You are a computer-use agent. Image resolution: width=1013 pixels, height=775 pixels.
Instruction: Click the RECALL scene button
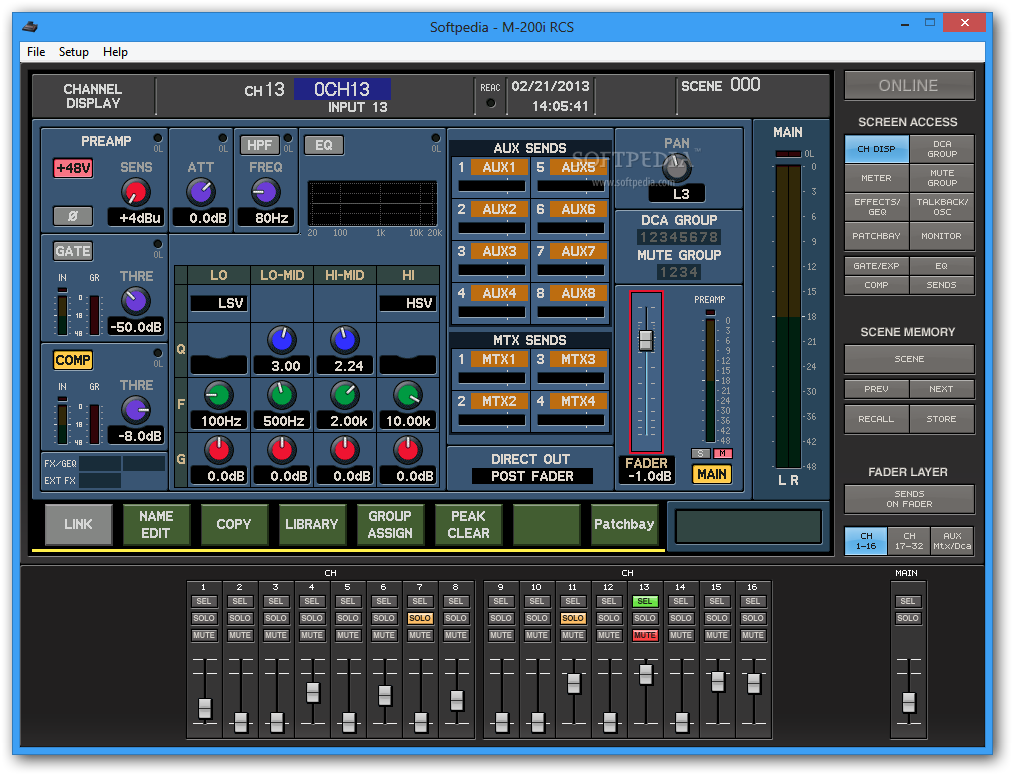tap(877, 419)
